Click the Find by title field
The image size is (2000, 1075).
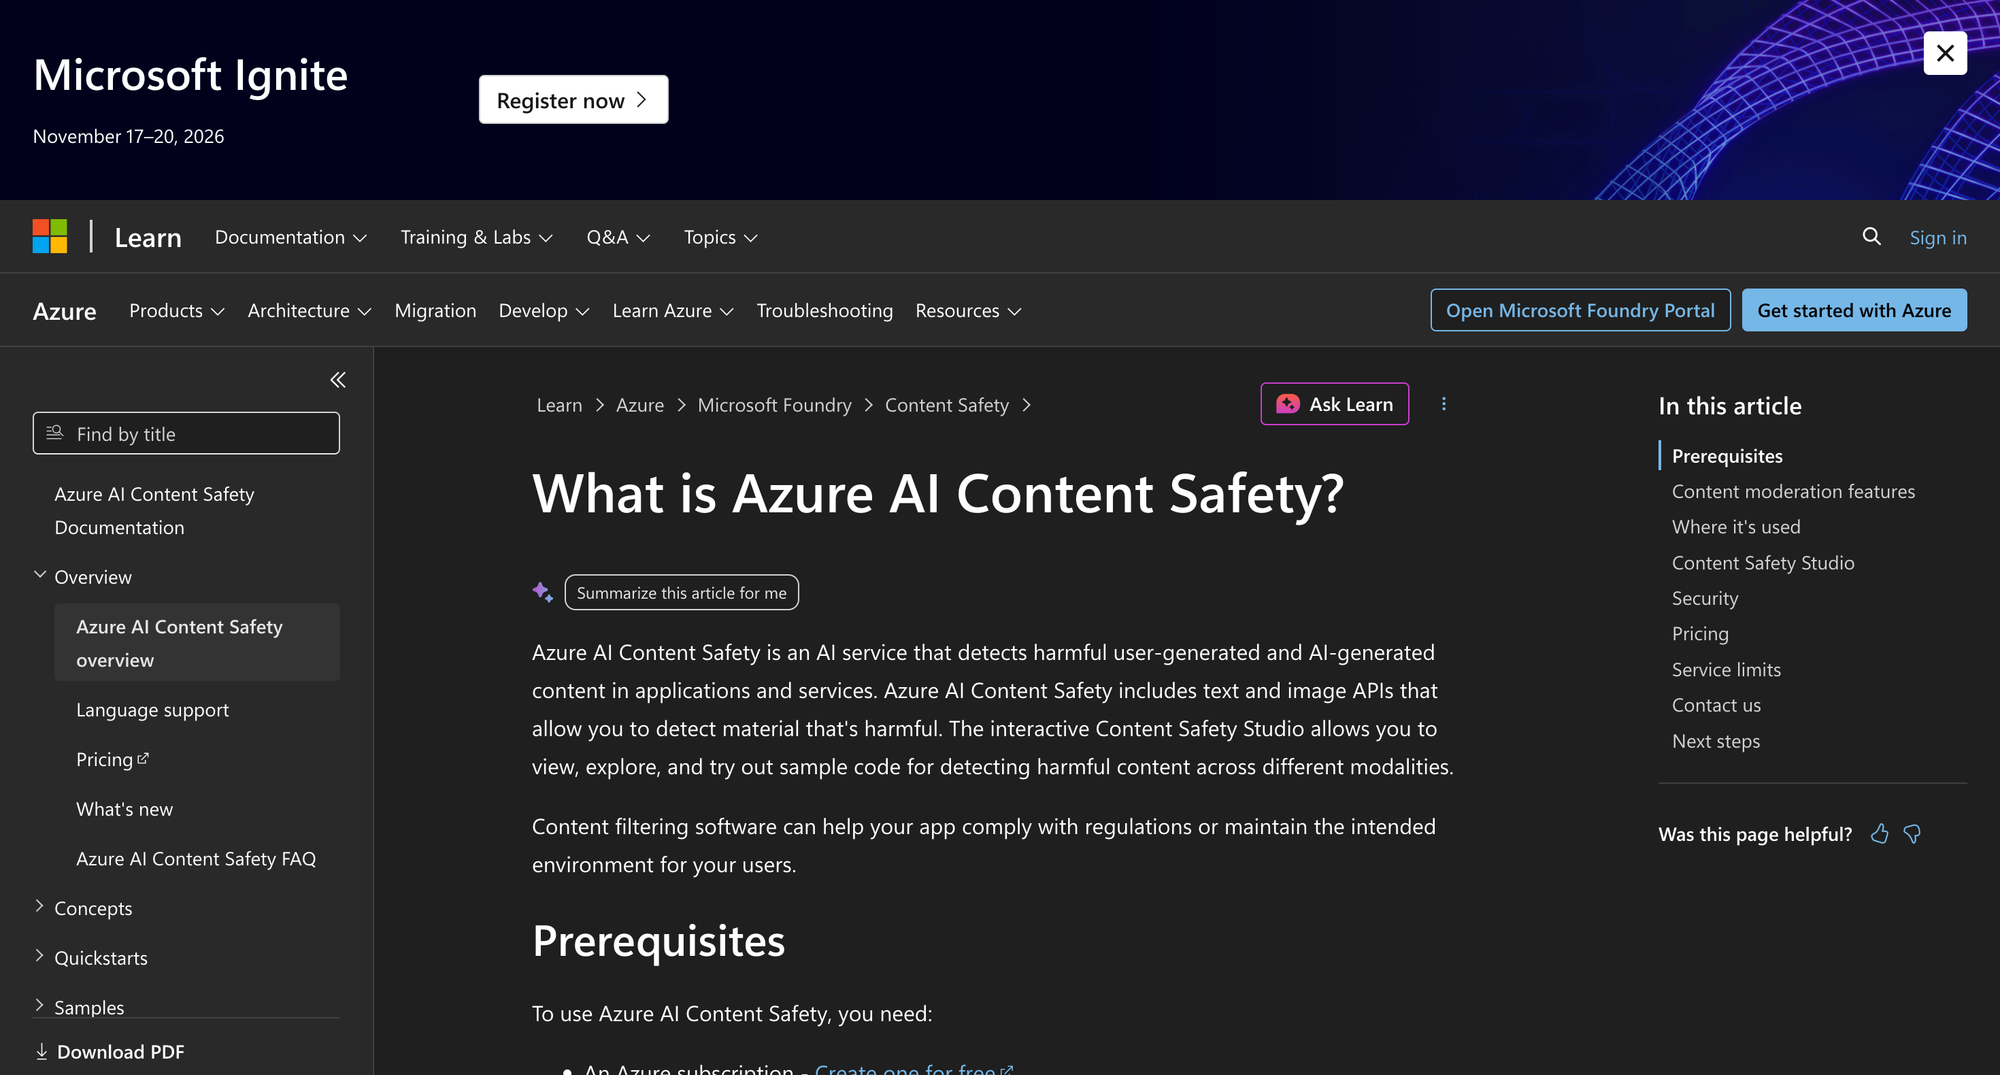click(x=186, y=433)
